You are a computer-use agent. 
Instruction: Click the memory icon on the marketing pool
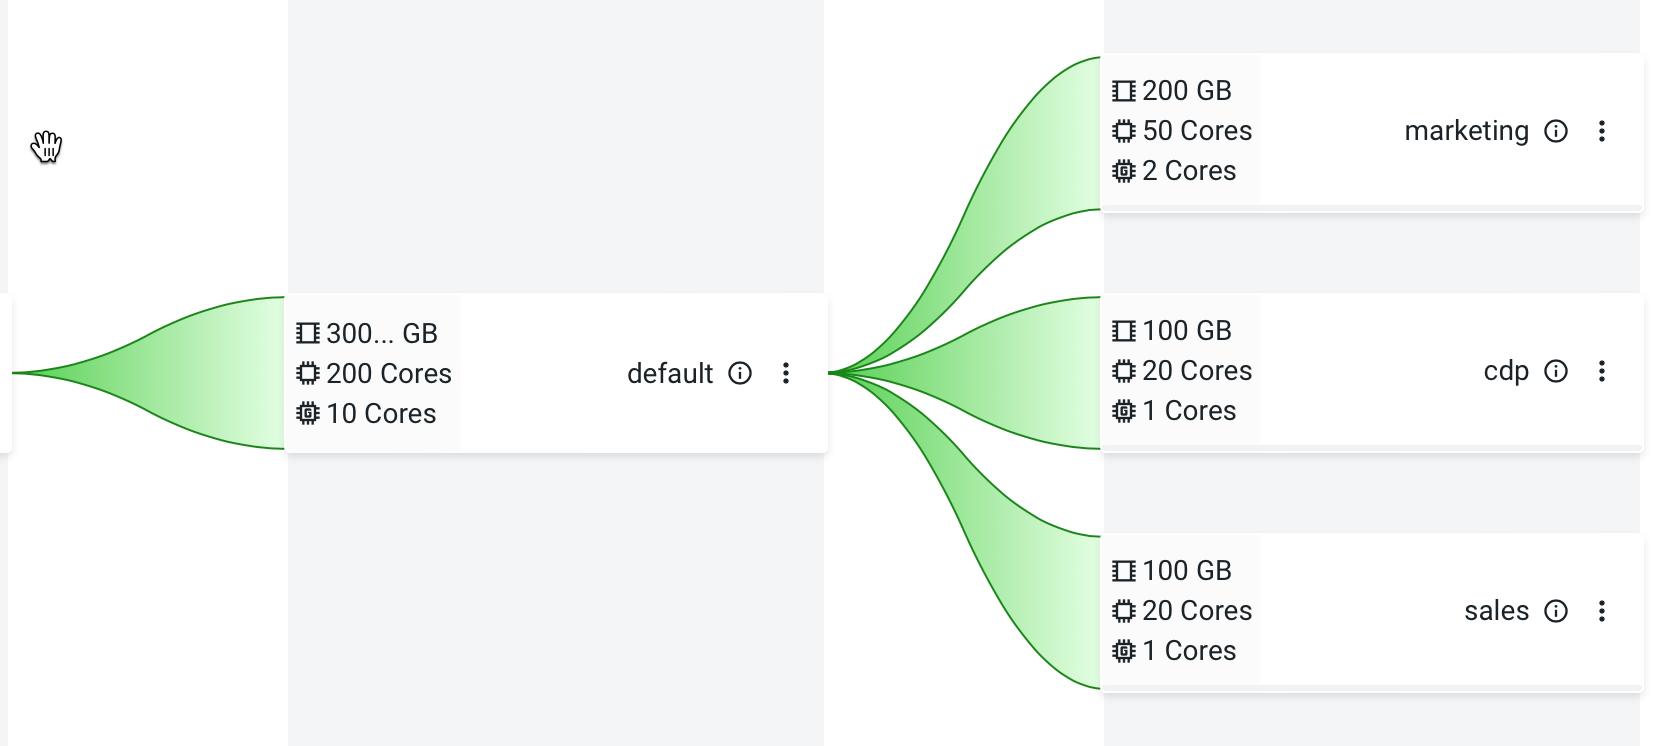[1124, 90]
